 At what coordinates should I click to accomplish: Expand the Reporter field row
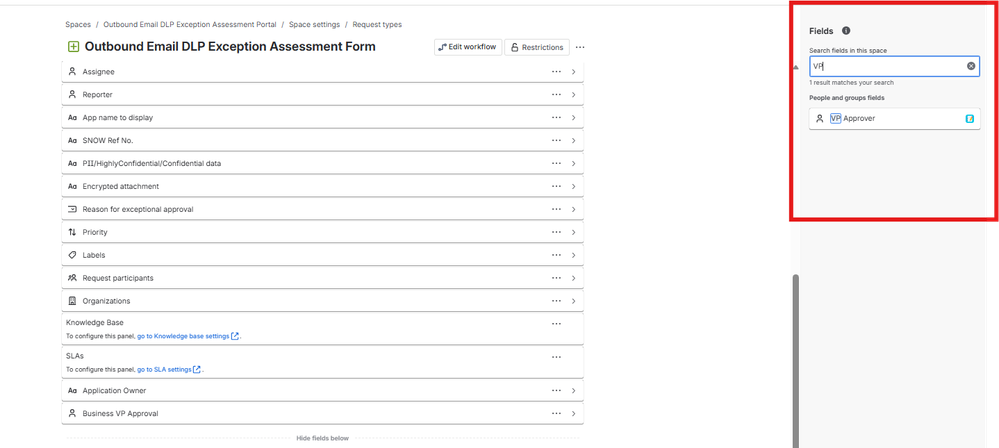[x=322, y=95]
